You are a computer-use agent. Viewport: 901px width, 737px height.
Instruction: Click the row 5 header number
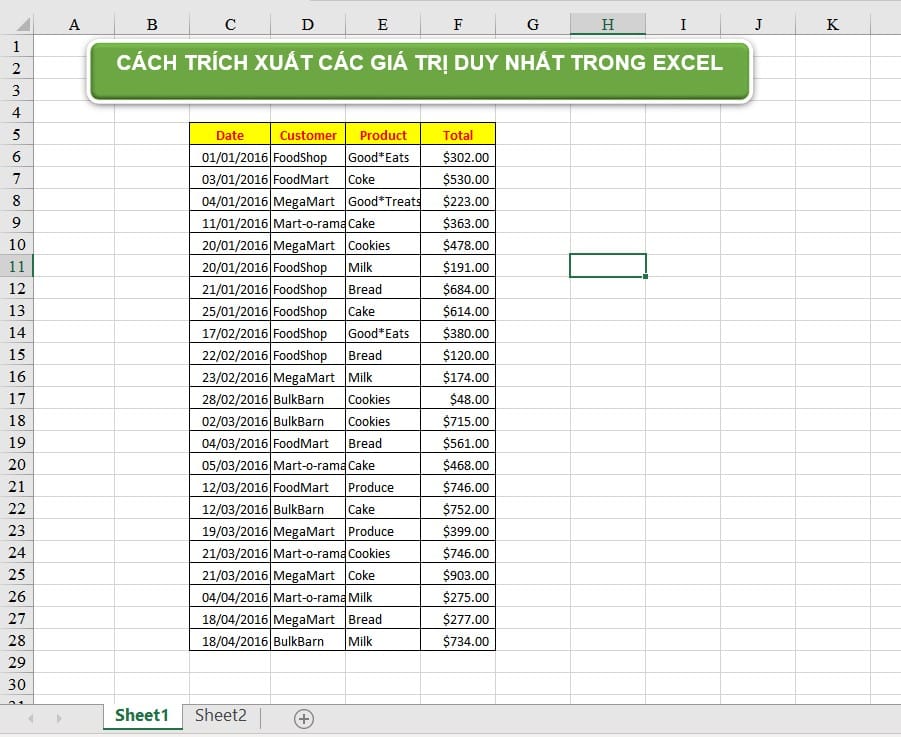(17, 135)
